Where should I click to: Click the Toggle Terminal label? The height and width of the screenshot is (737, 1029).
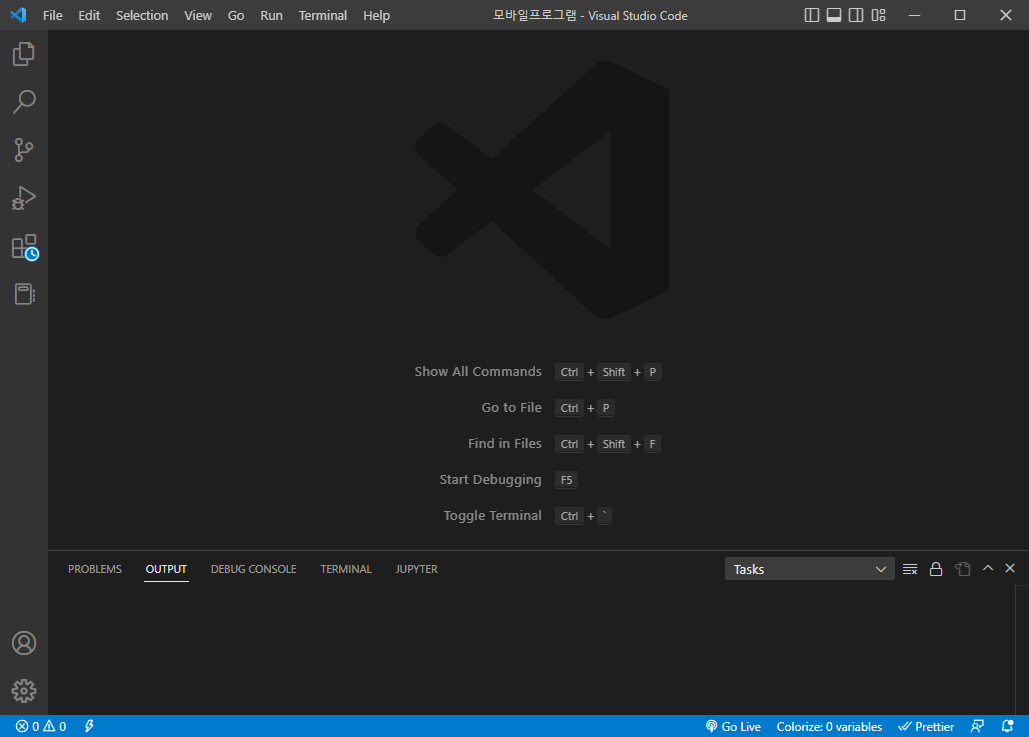492,516
